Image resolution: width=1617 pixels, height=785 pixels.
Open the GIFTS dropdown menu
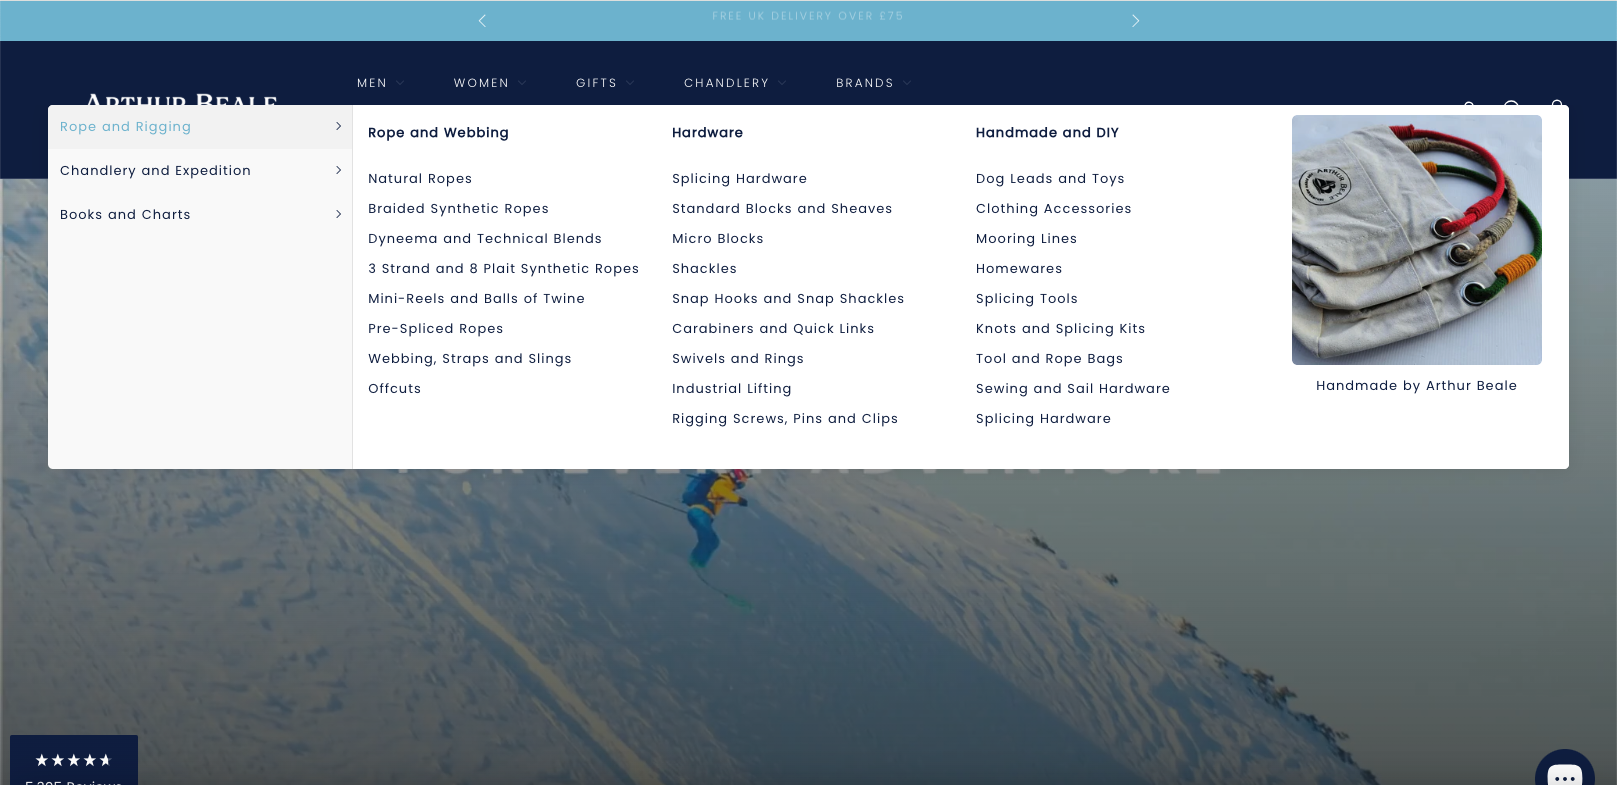[x=604, y=83]
